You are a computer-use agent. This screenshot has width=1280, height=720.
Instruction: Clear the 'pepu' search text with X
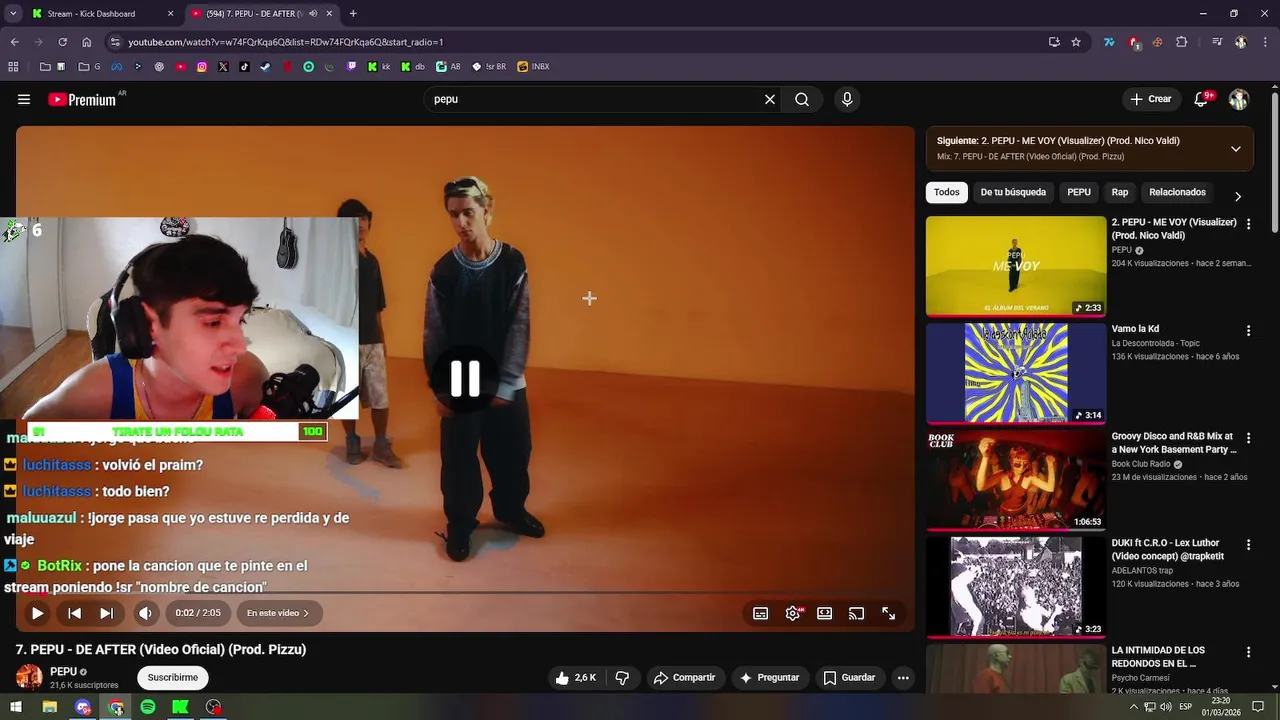click(x=770, y=99)
